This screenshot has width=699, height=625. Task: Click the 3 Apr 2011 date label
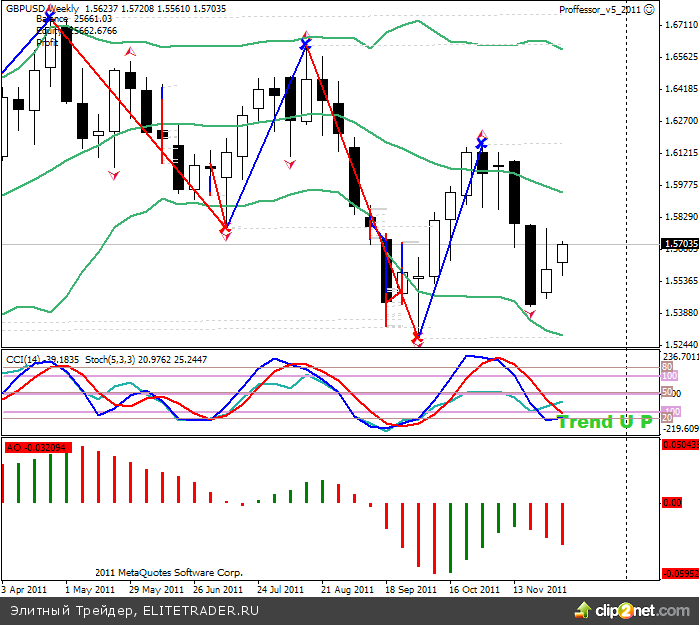[27, 589]
